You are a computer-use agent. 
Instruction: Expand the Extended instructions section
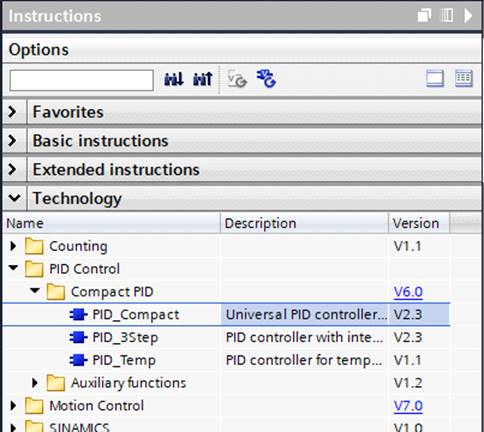(x=12, y=169)
